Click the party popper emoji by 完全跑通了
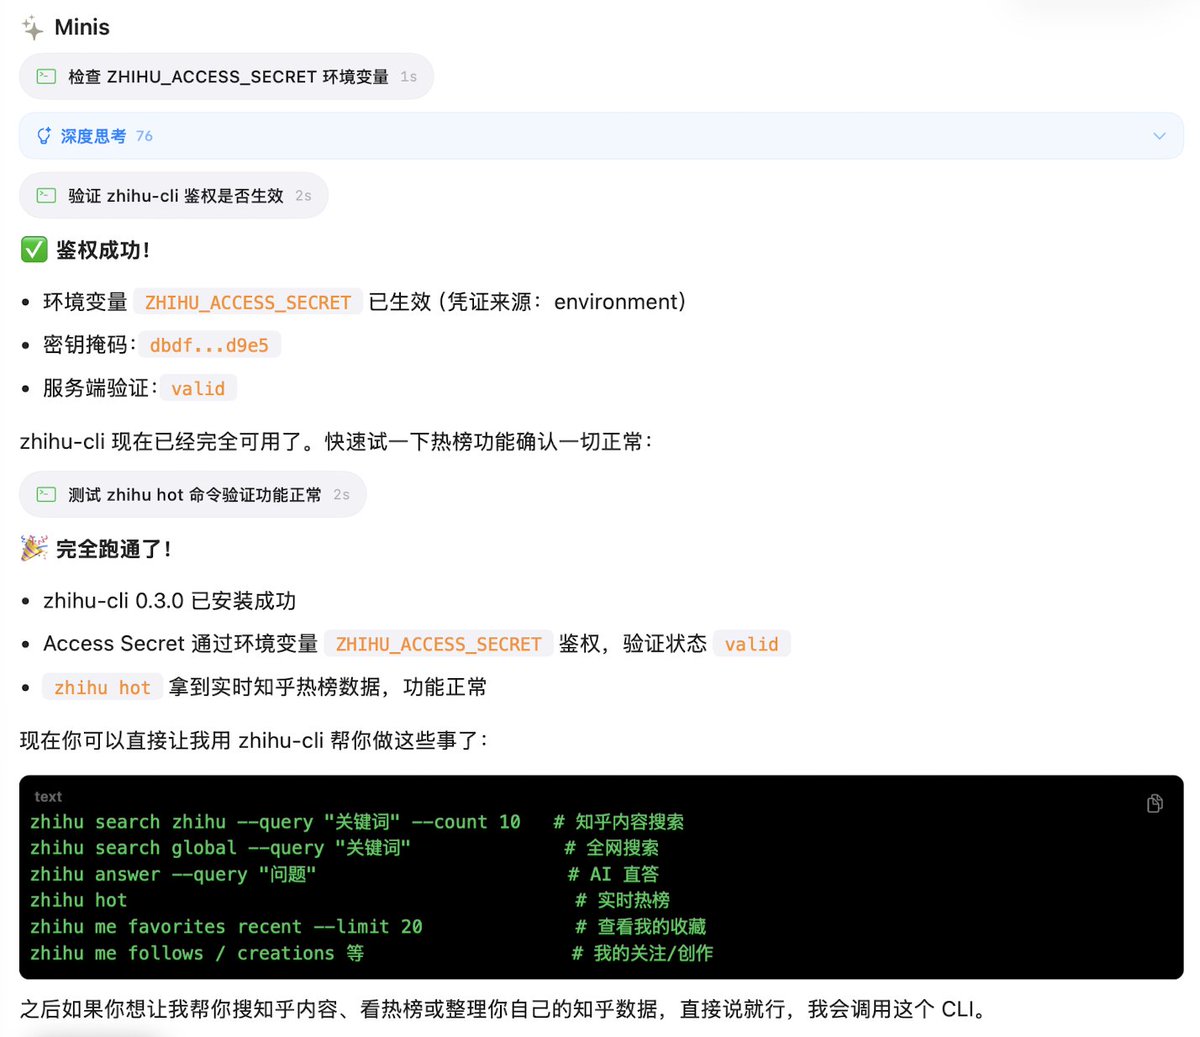 point(34,548)
